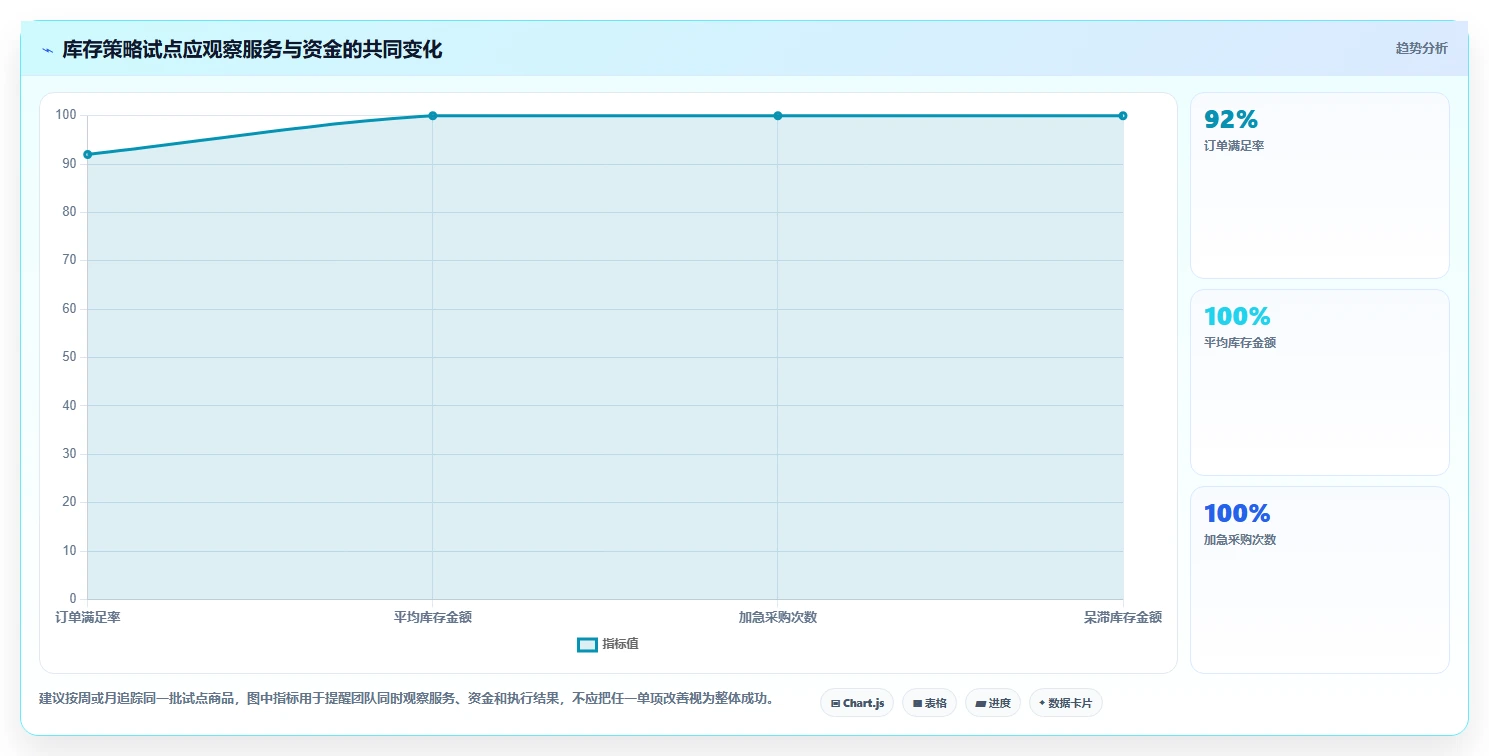Open the 100% 加急采购次数 card
This screenshot has width=1489, height=756.
[x=1319, y=580]
